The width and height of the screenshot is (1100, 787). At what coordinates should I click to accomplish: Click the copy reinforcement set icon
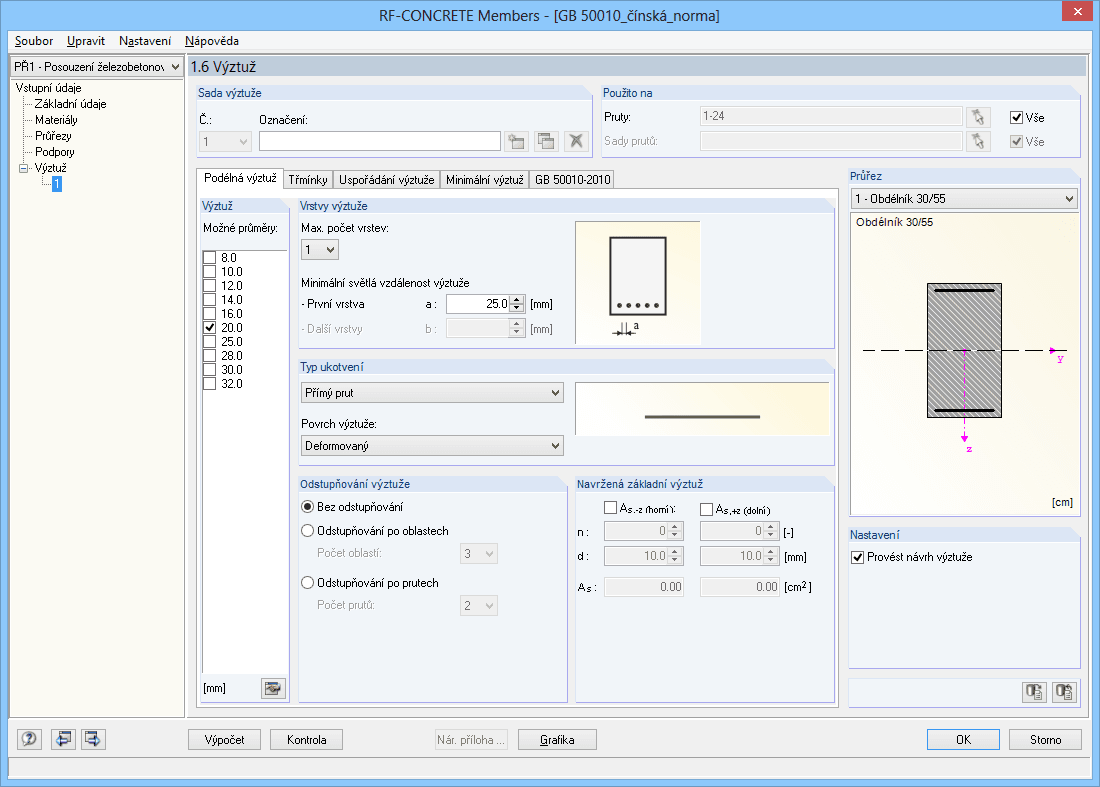[x=546, y=141]
